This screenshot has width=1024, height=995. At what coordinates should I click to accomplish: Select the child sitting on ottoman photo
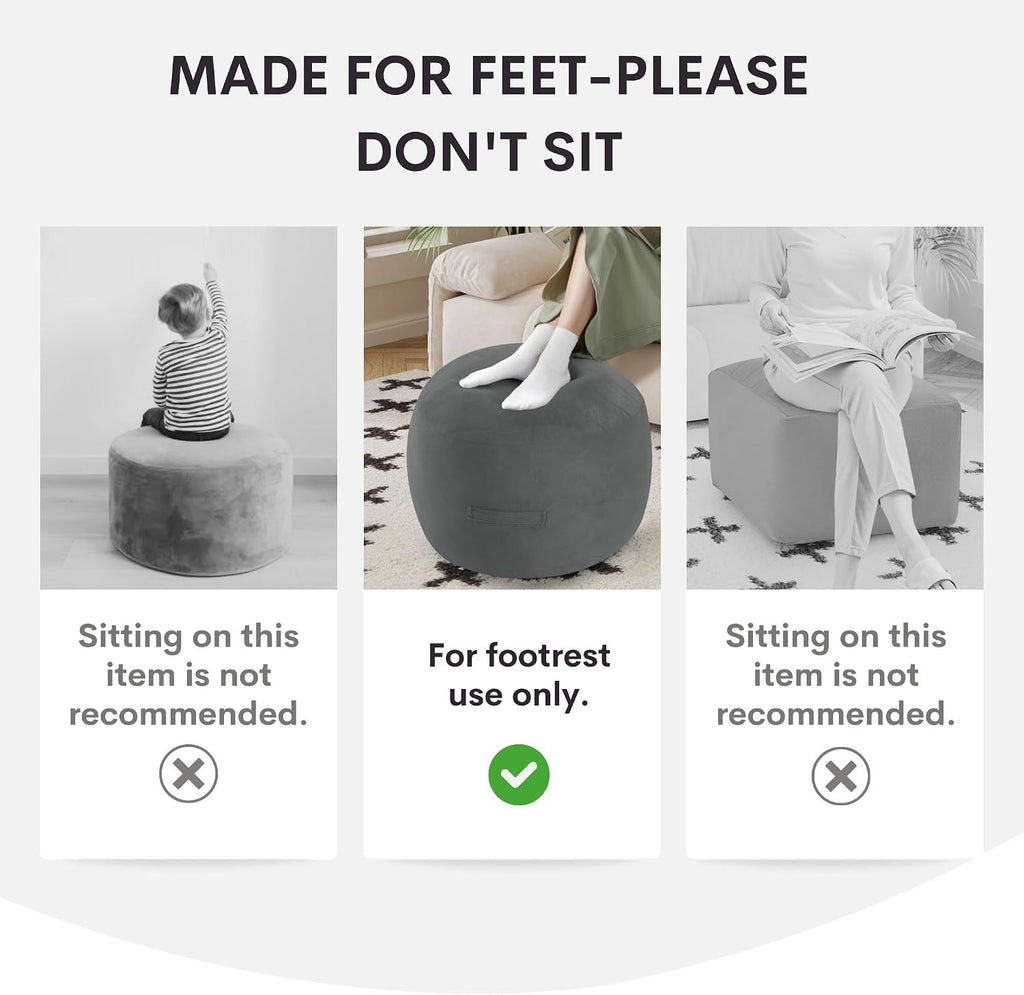tap(189, 407)
